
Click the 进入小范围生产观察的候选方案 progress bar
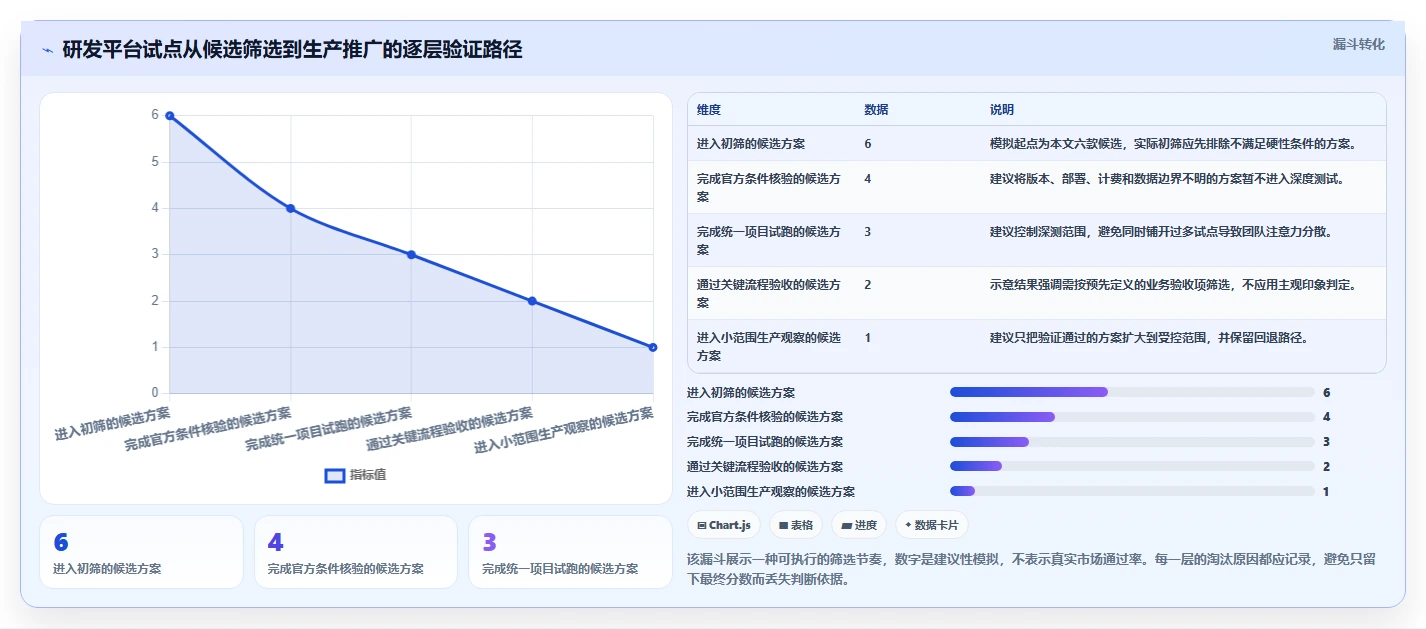(x=1132, y=491)
